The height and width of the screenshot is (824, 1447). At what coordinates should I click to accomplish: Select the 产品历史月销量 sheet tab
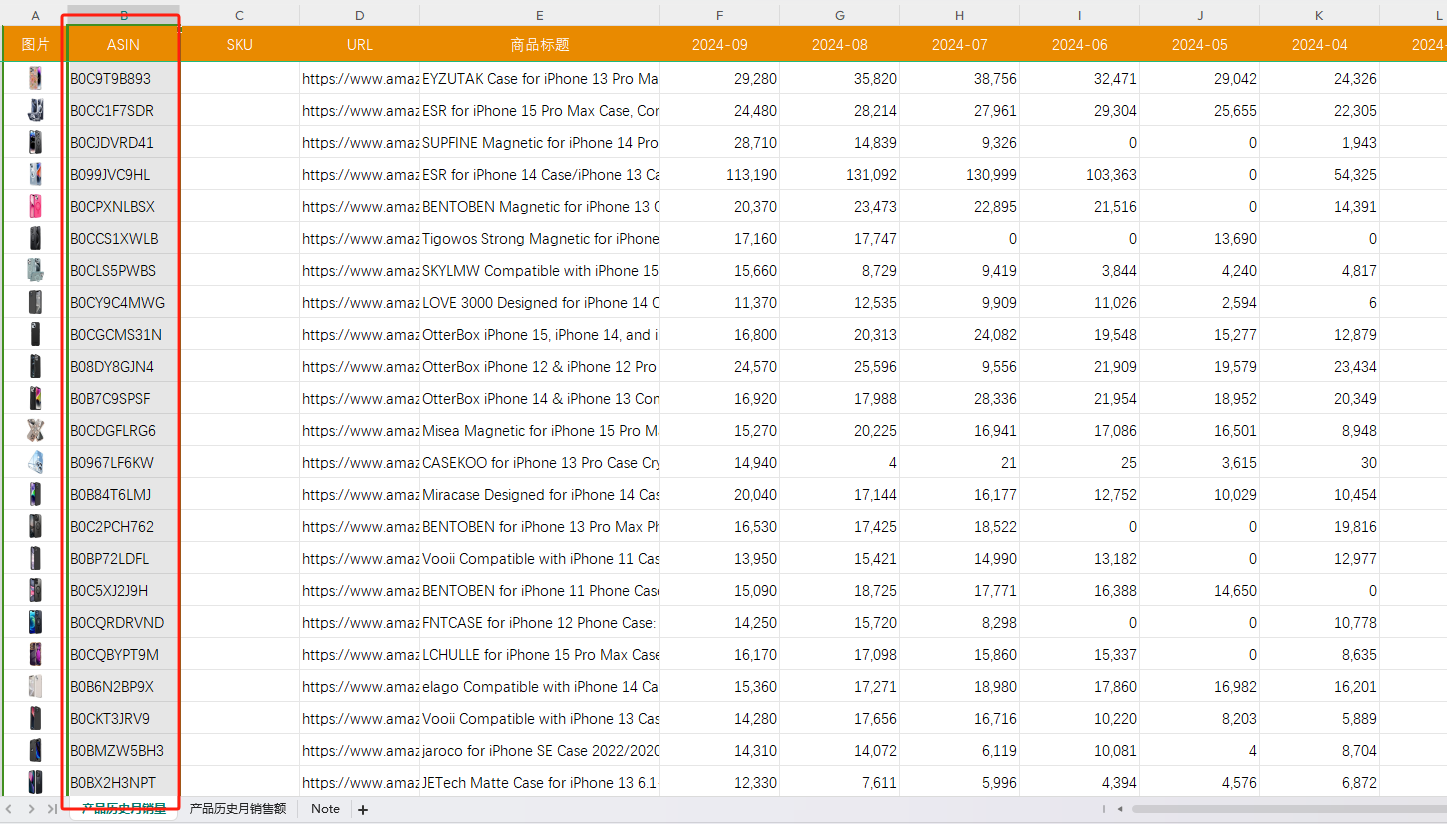(124, 809)
